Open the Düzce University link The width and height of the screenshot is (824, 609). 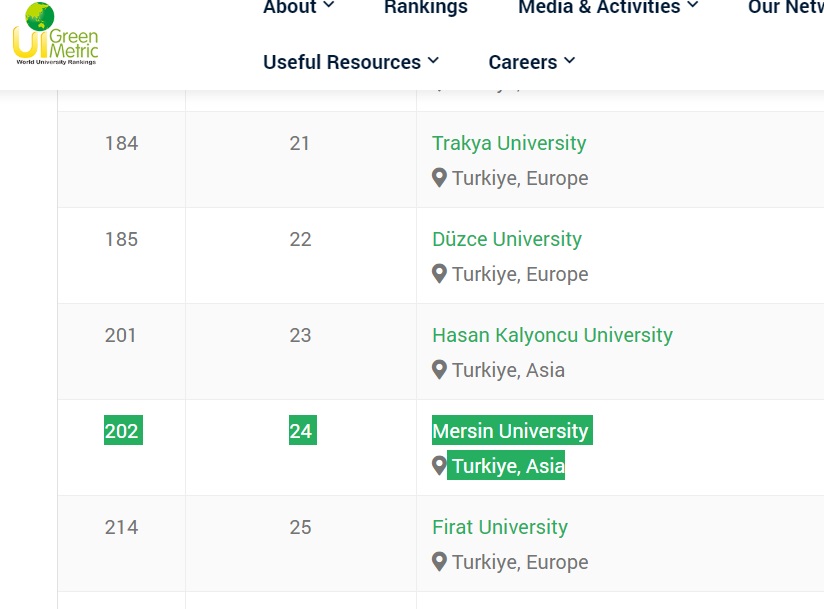(506, 239)
